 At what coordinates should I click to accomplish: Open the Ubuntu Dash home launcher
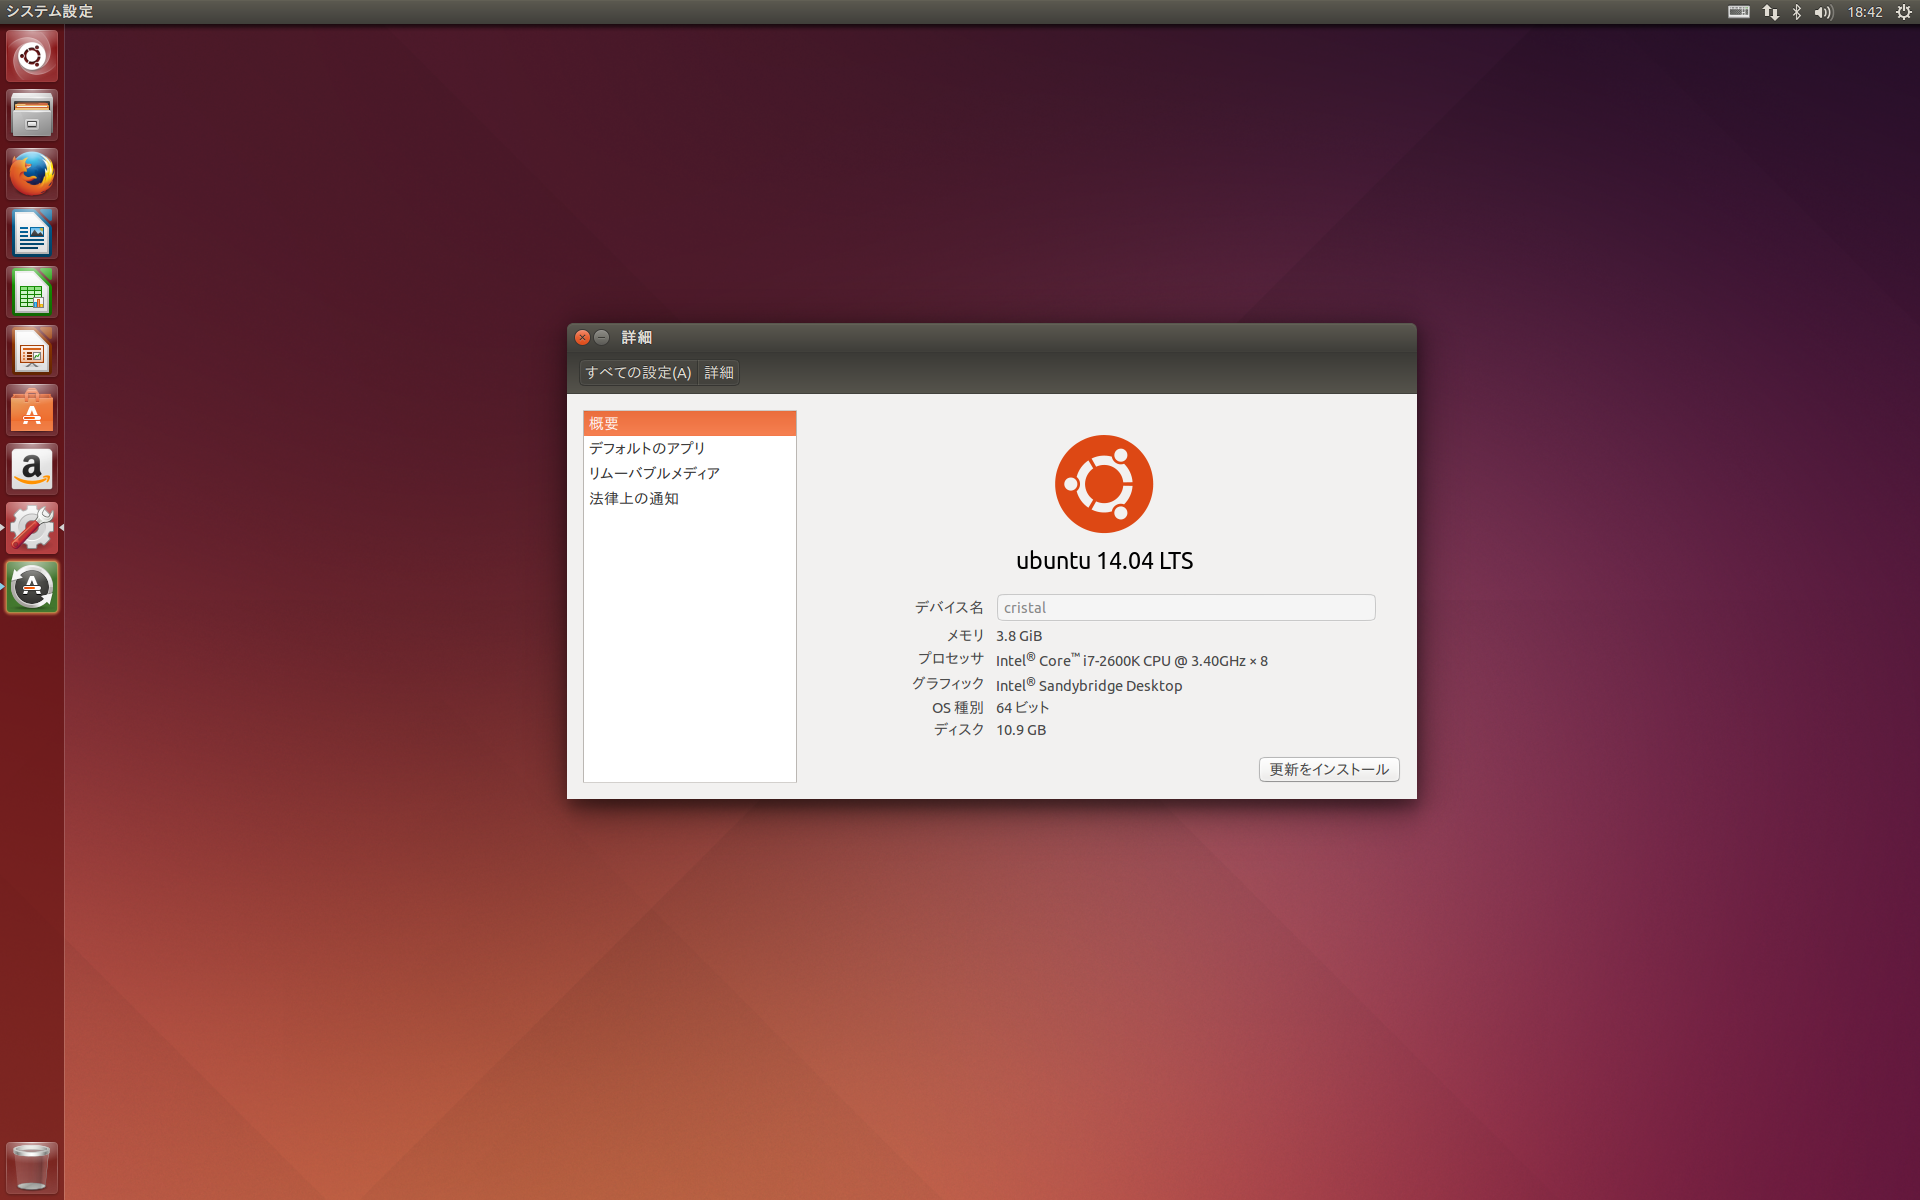pyautogui.click(x=32, y=56)
